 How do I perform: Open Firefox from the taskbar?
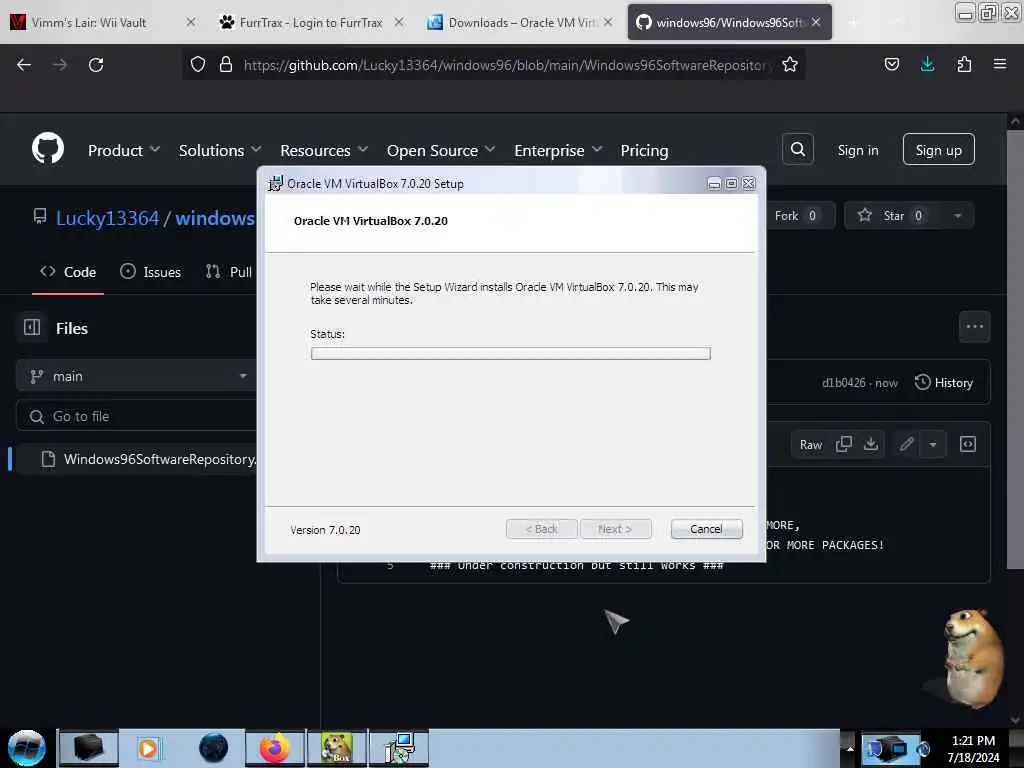(x=274, y=748)
